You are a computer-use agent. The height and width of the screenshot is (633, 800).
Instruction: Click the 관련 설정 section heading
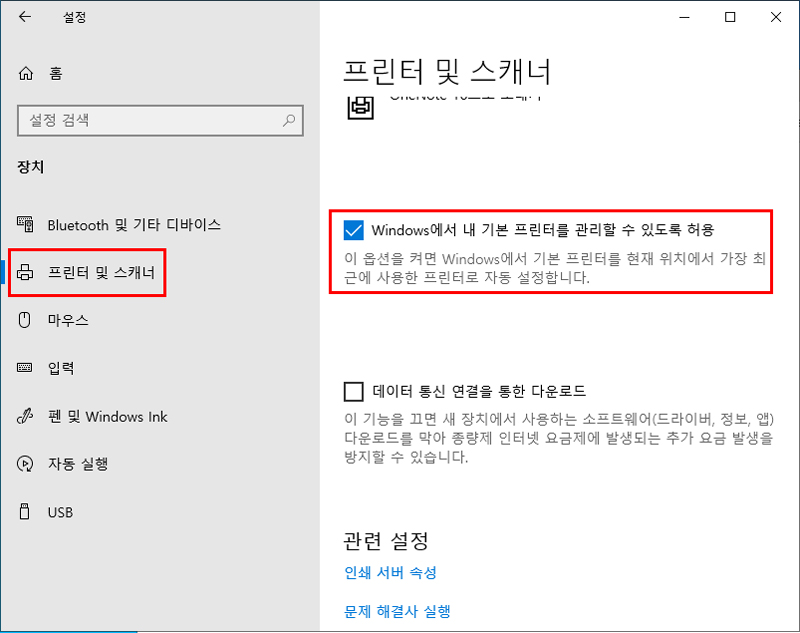386,541
